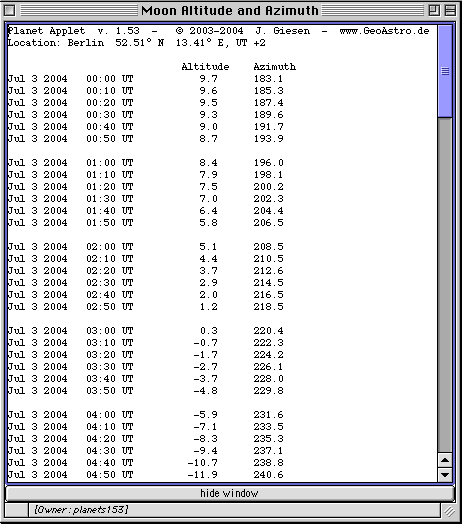This screenshot has width=462, height=524.
Task: Click the close box in the title bar
Action: tap(9, 11)
